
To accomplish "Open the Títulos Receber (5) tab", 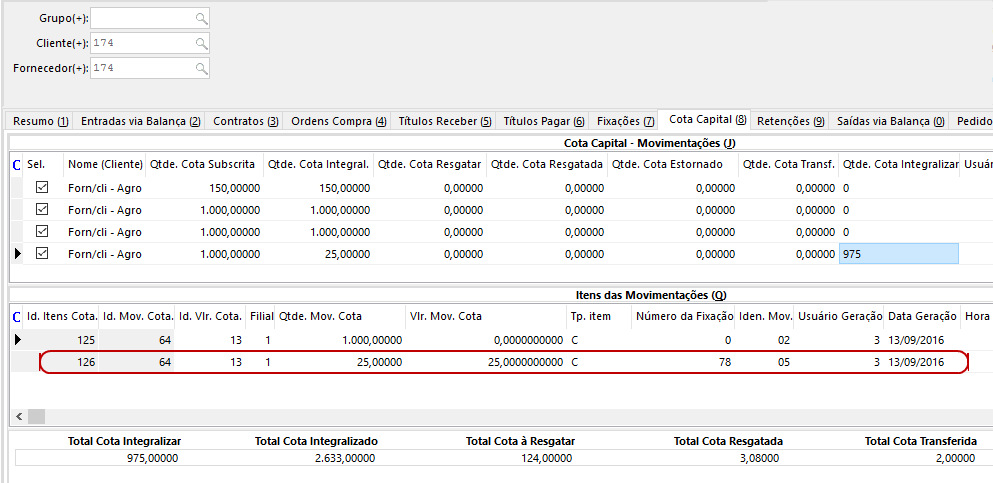I will pyautogui.click(x=444, y=121).
